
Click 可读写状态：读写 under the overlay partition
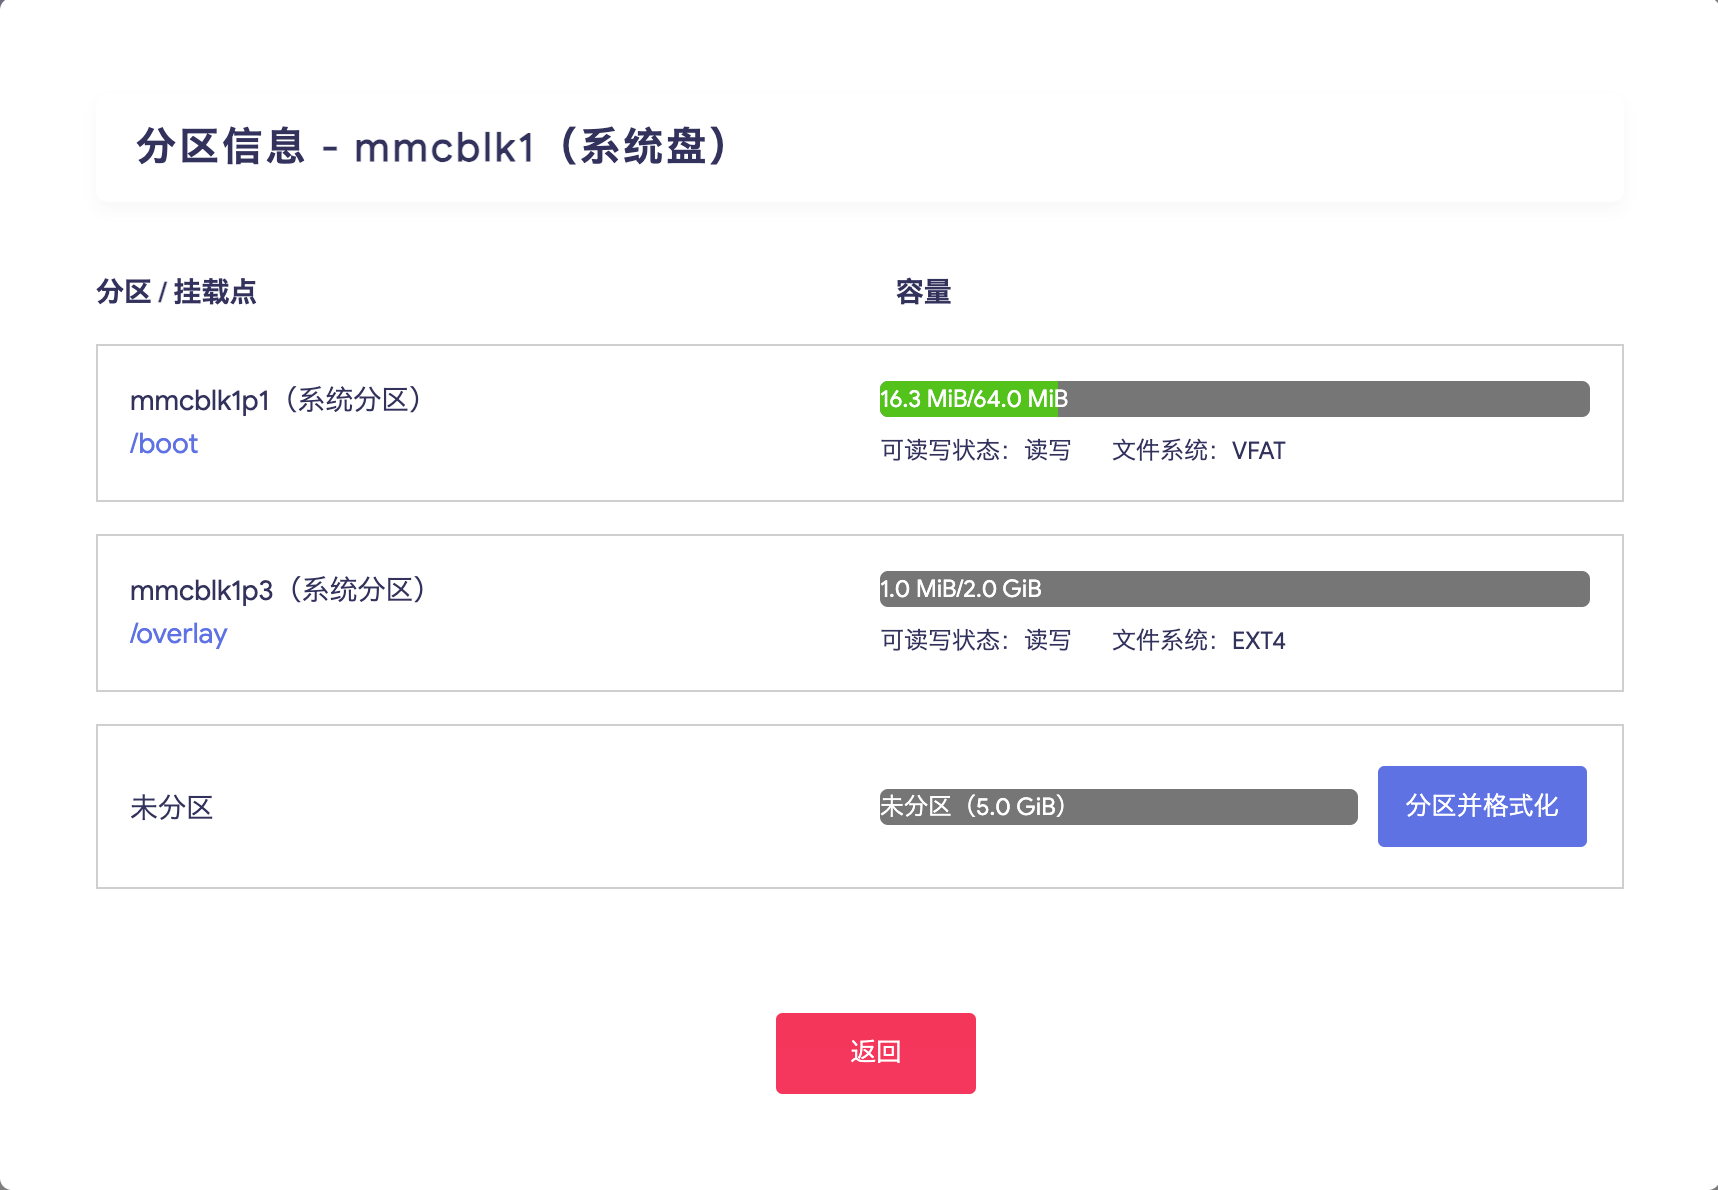[975, 641]
